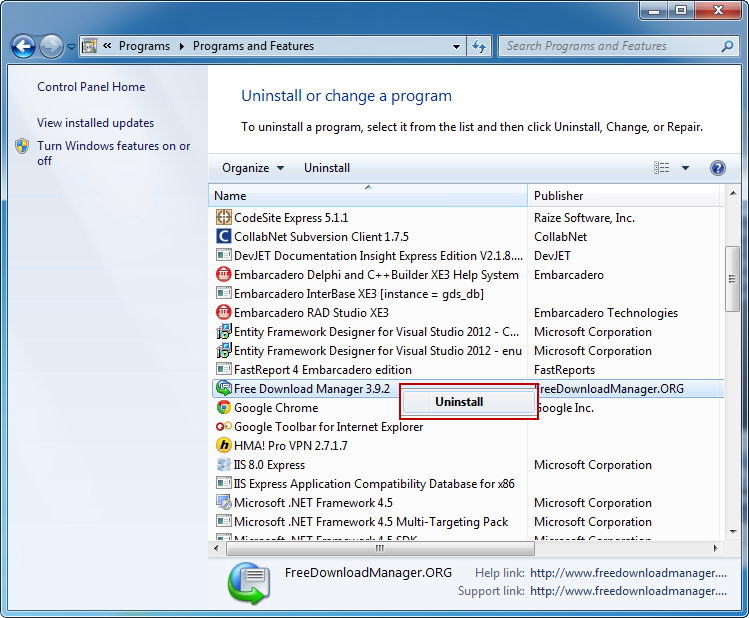Click the horizontal scrollbar right arrow
The height and width of the screenshot is (618, 749).
pos(715,548)
